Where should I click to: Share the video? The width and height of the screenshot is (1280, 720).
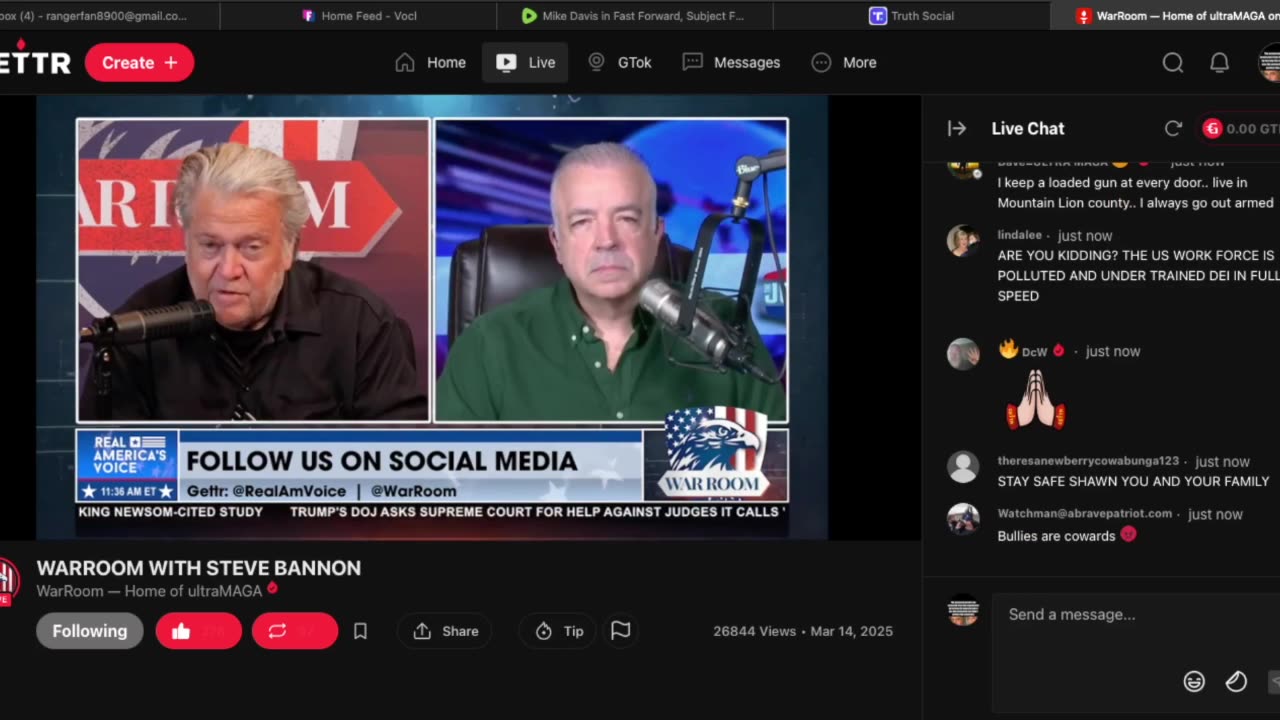pos(445,631)
